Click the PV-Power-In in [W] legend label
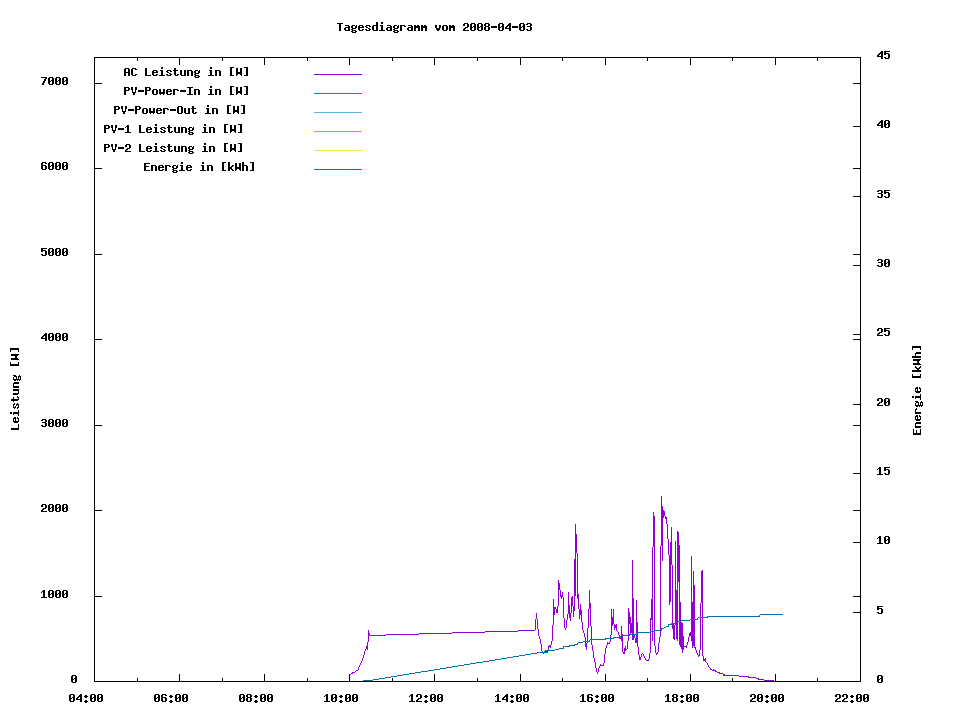960x720 pixels. point(193,91)
